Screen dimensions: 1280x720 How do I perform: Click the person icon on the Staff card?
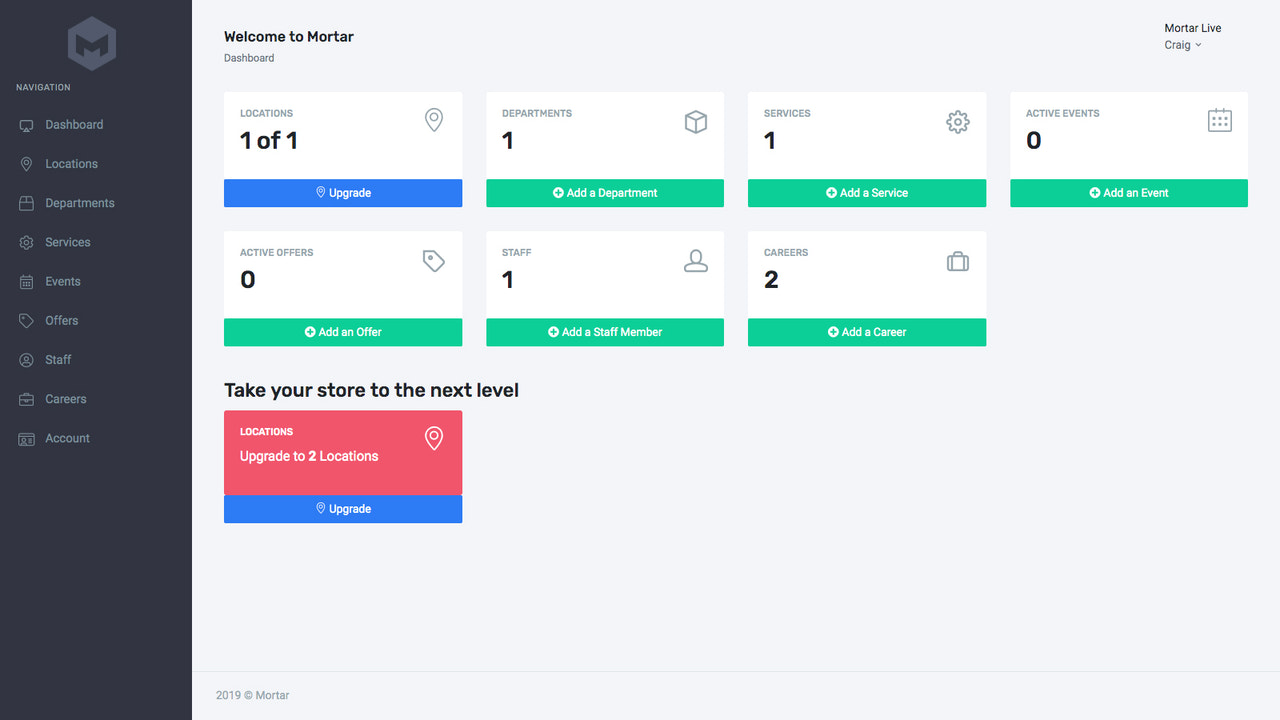click(x=696, y=260)
